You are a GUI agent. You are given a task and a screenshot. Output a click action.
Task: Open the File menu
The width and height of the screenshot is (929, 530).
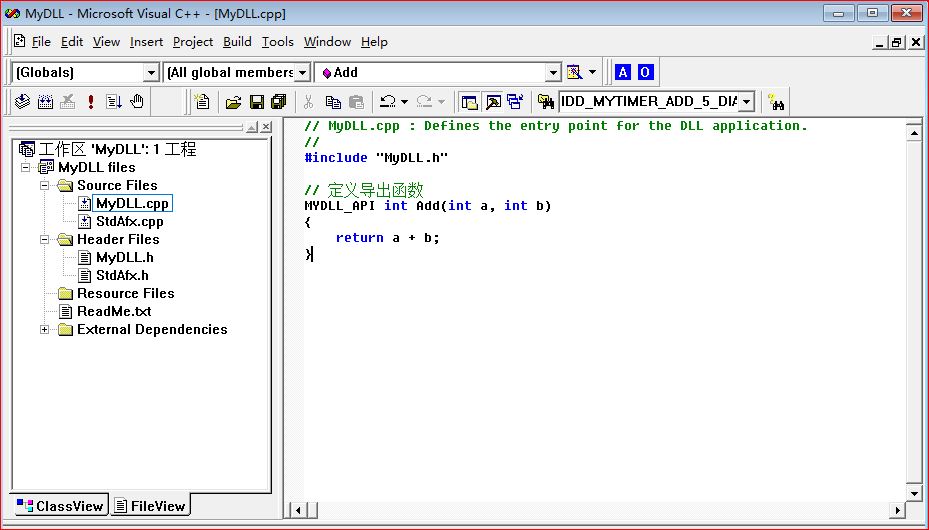click(x=41, y=41)
